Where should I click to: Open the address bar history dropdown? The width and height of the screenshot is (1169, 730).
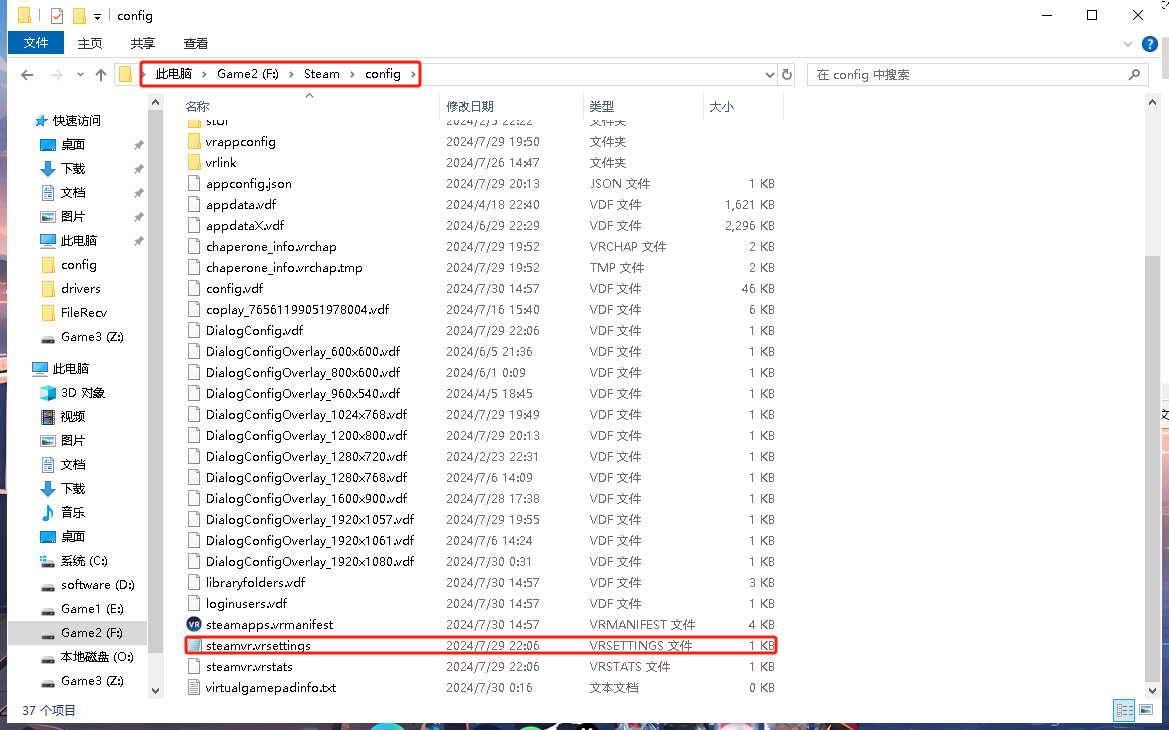point(769,75)
